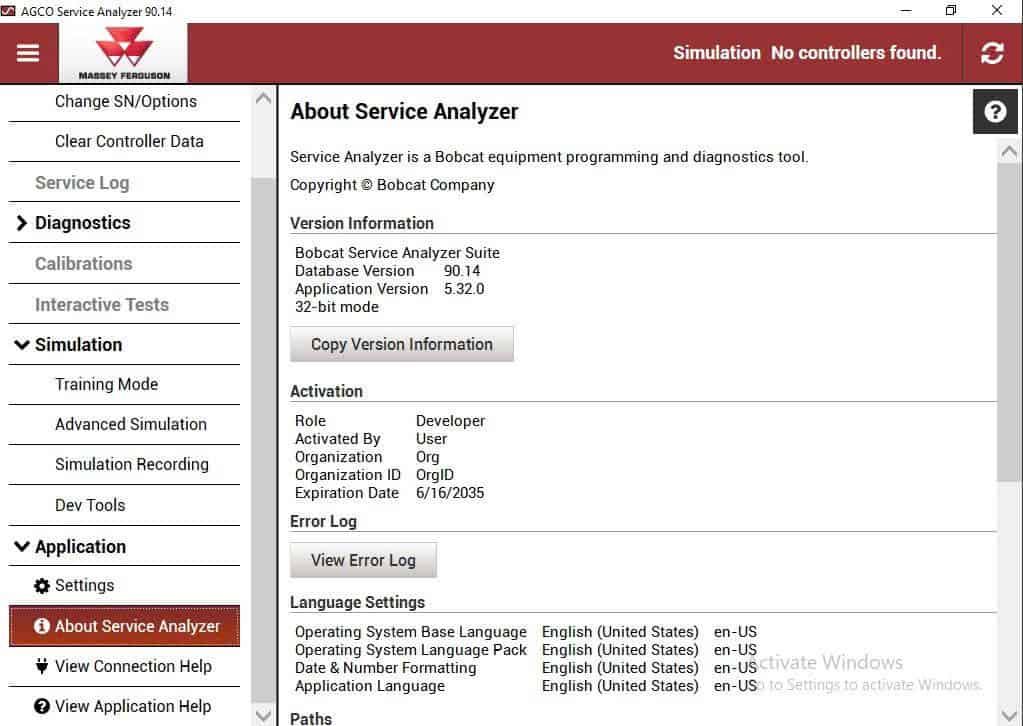Click the plug icon for View Connection Help
This screenshot has width=1023, height=726.
(x=41, y=666)
